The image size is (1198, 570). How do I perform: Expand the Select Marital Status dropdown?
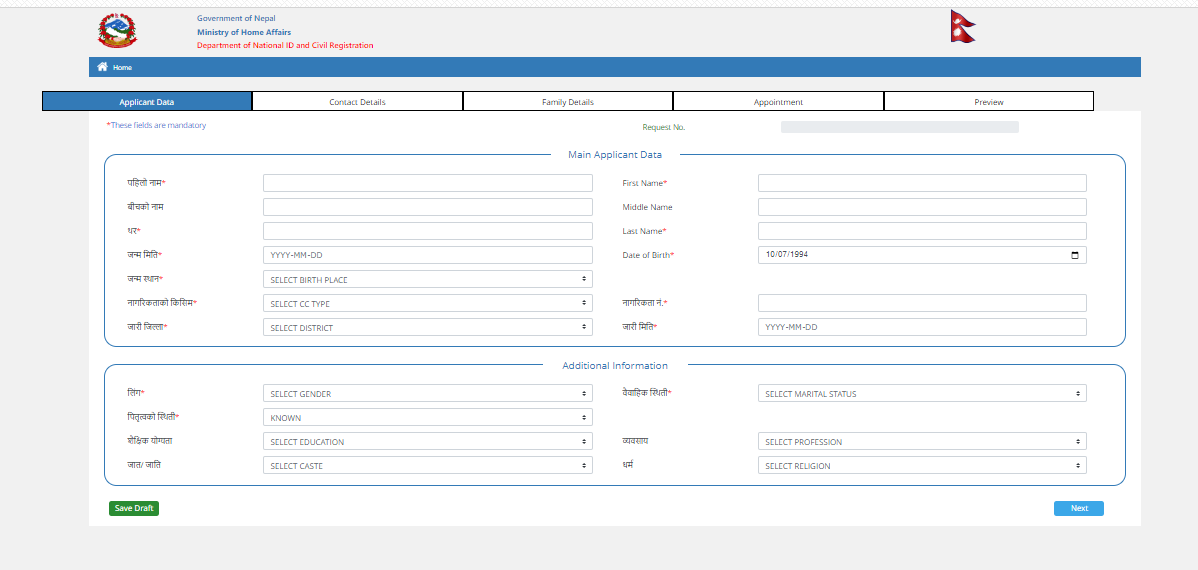tap(922, 393)
